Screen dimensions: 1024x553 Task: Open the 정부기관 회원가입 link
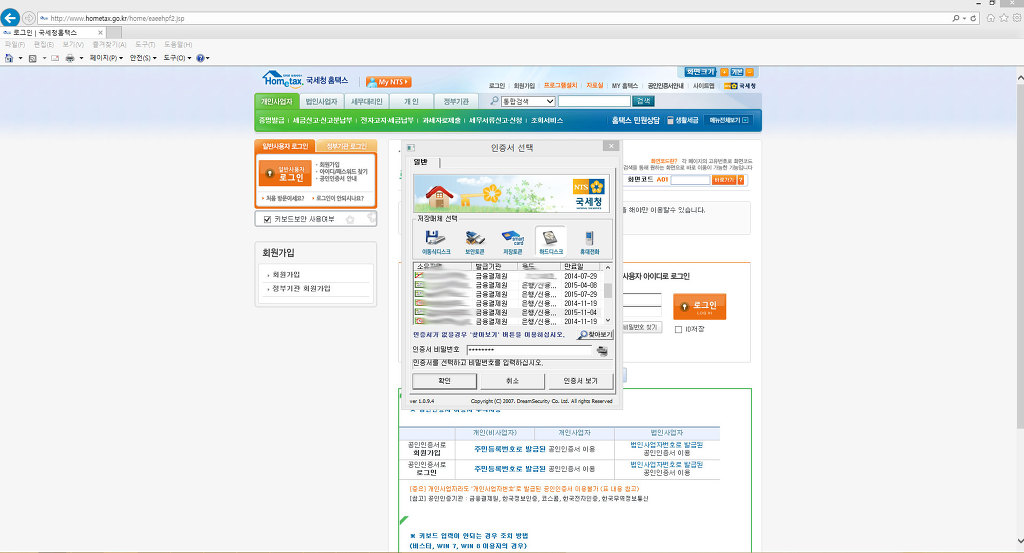[301, 289]
